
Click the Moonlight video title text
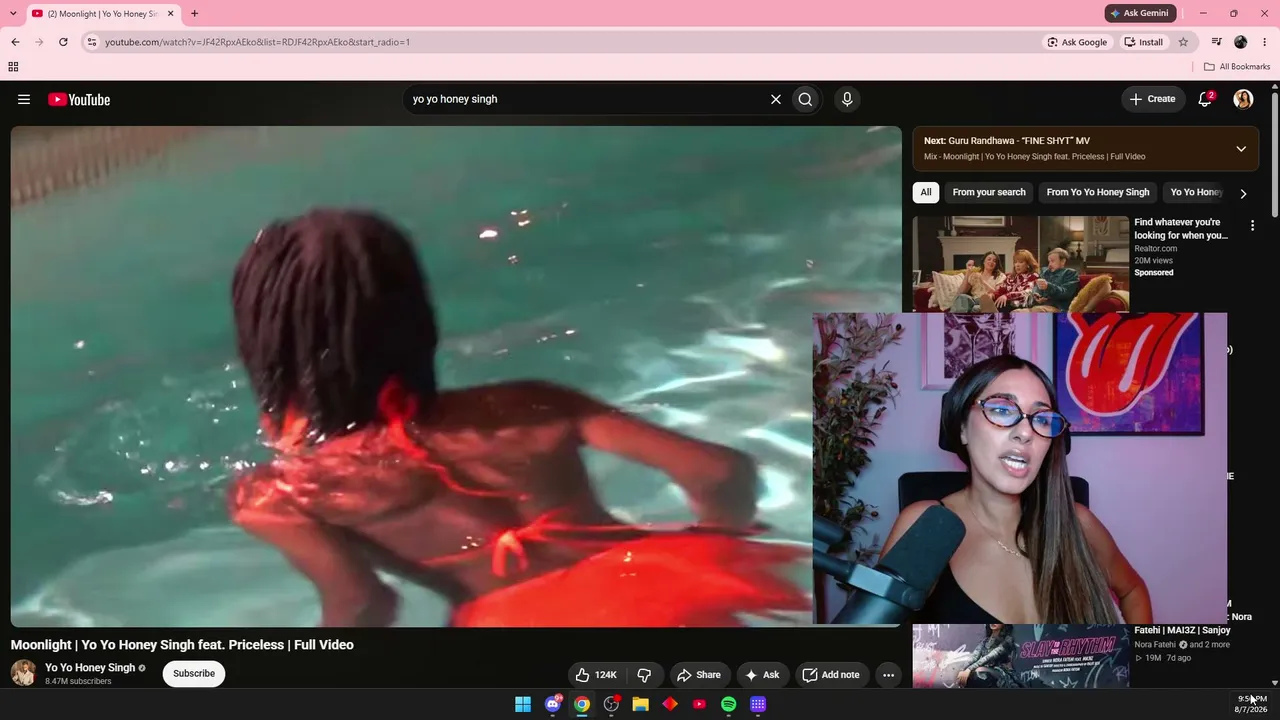pyautogui.click(x=182, y=645)
